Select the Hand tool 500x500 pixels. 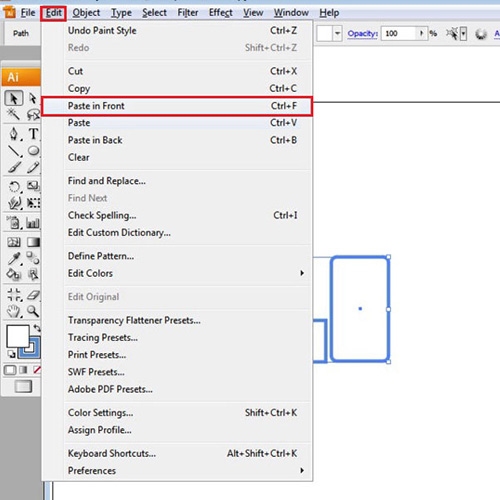pos(14,311)
